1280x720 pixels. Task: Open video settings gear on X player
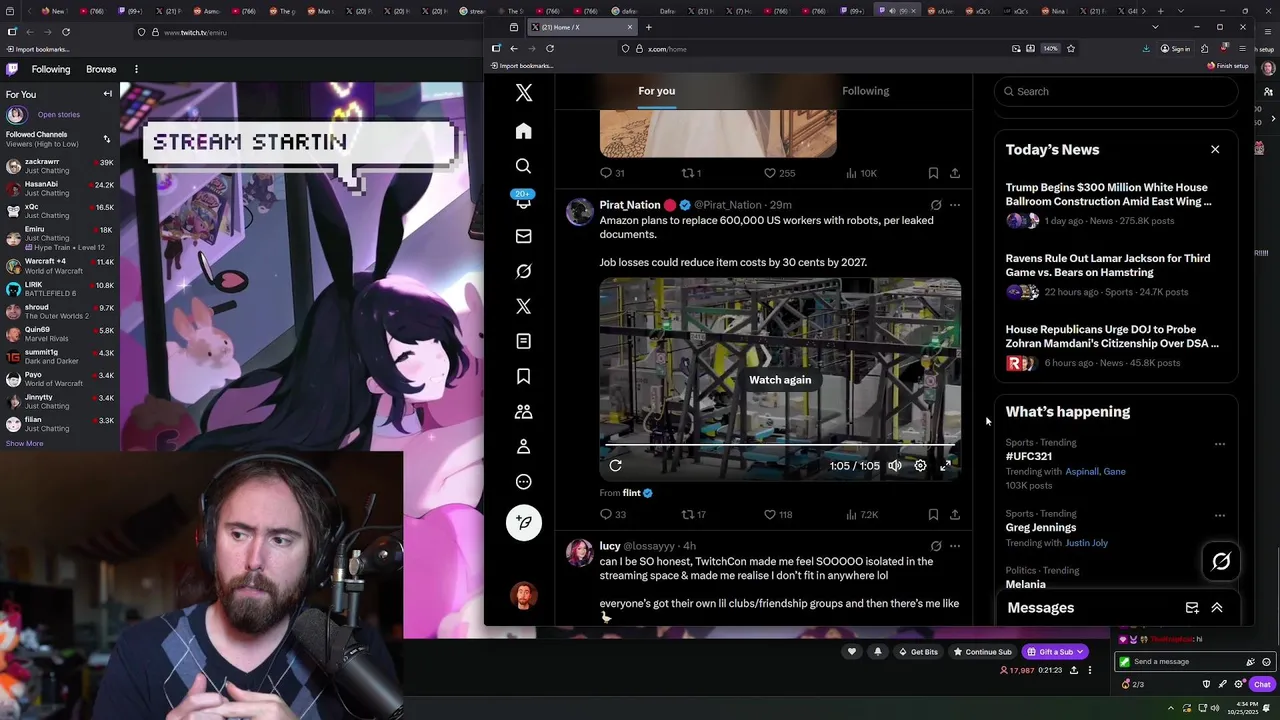click(x=920, y=466)
